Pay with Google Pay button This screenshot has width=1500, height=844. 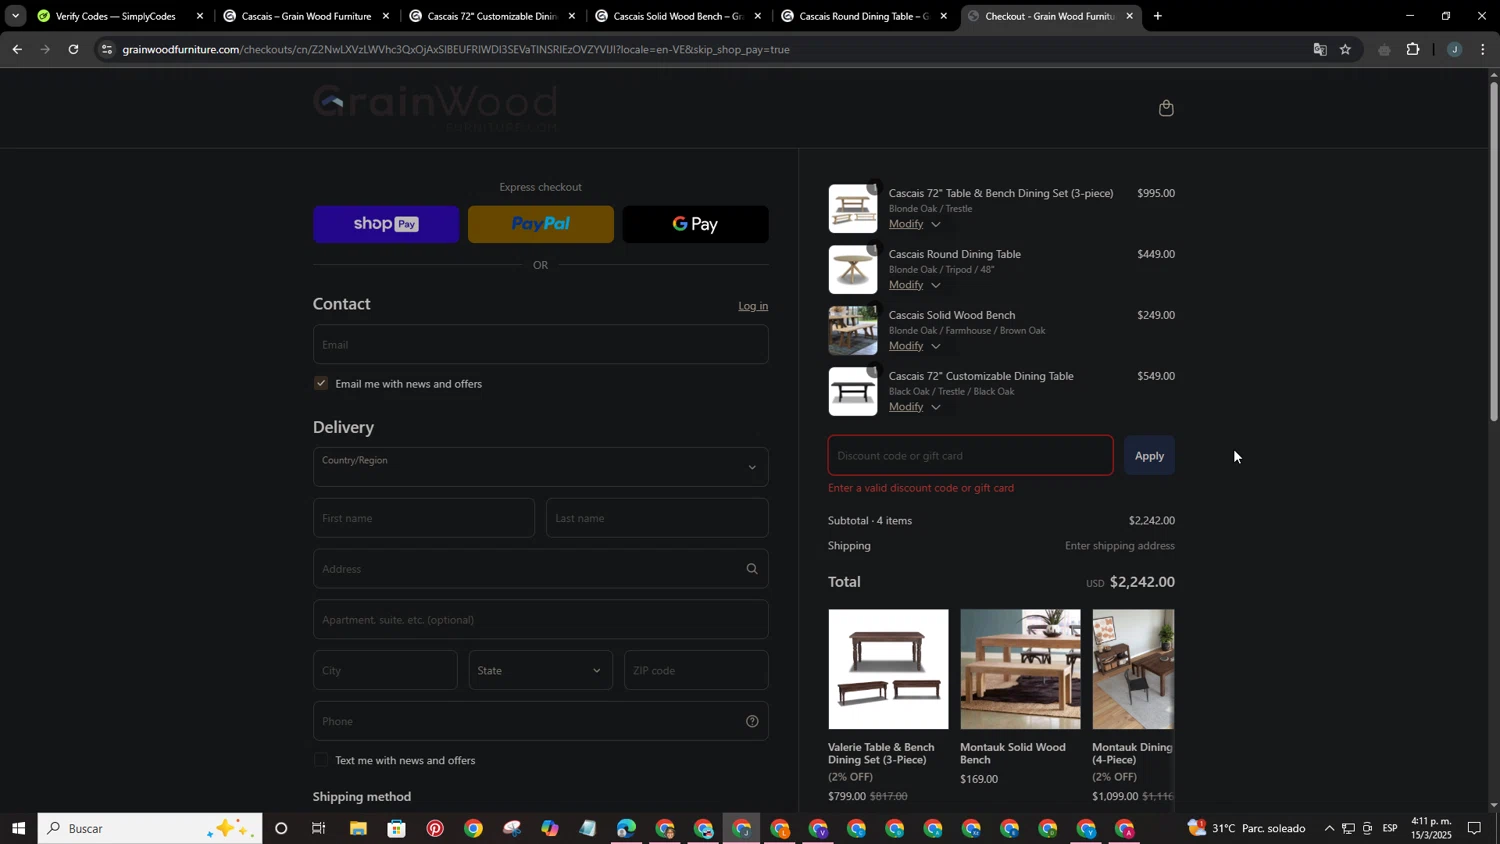coord(696,224)
